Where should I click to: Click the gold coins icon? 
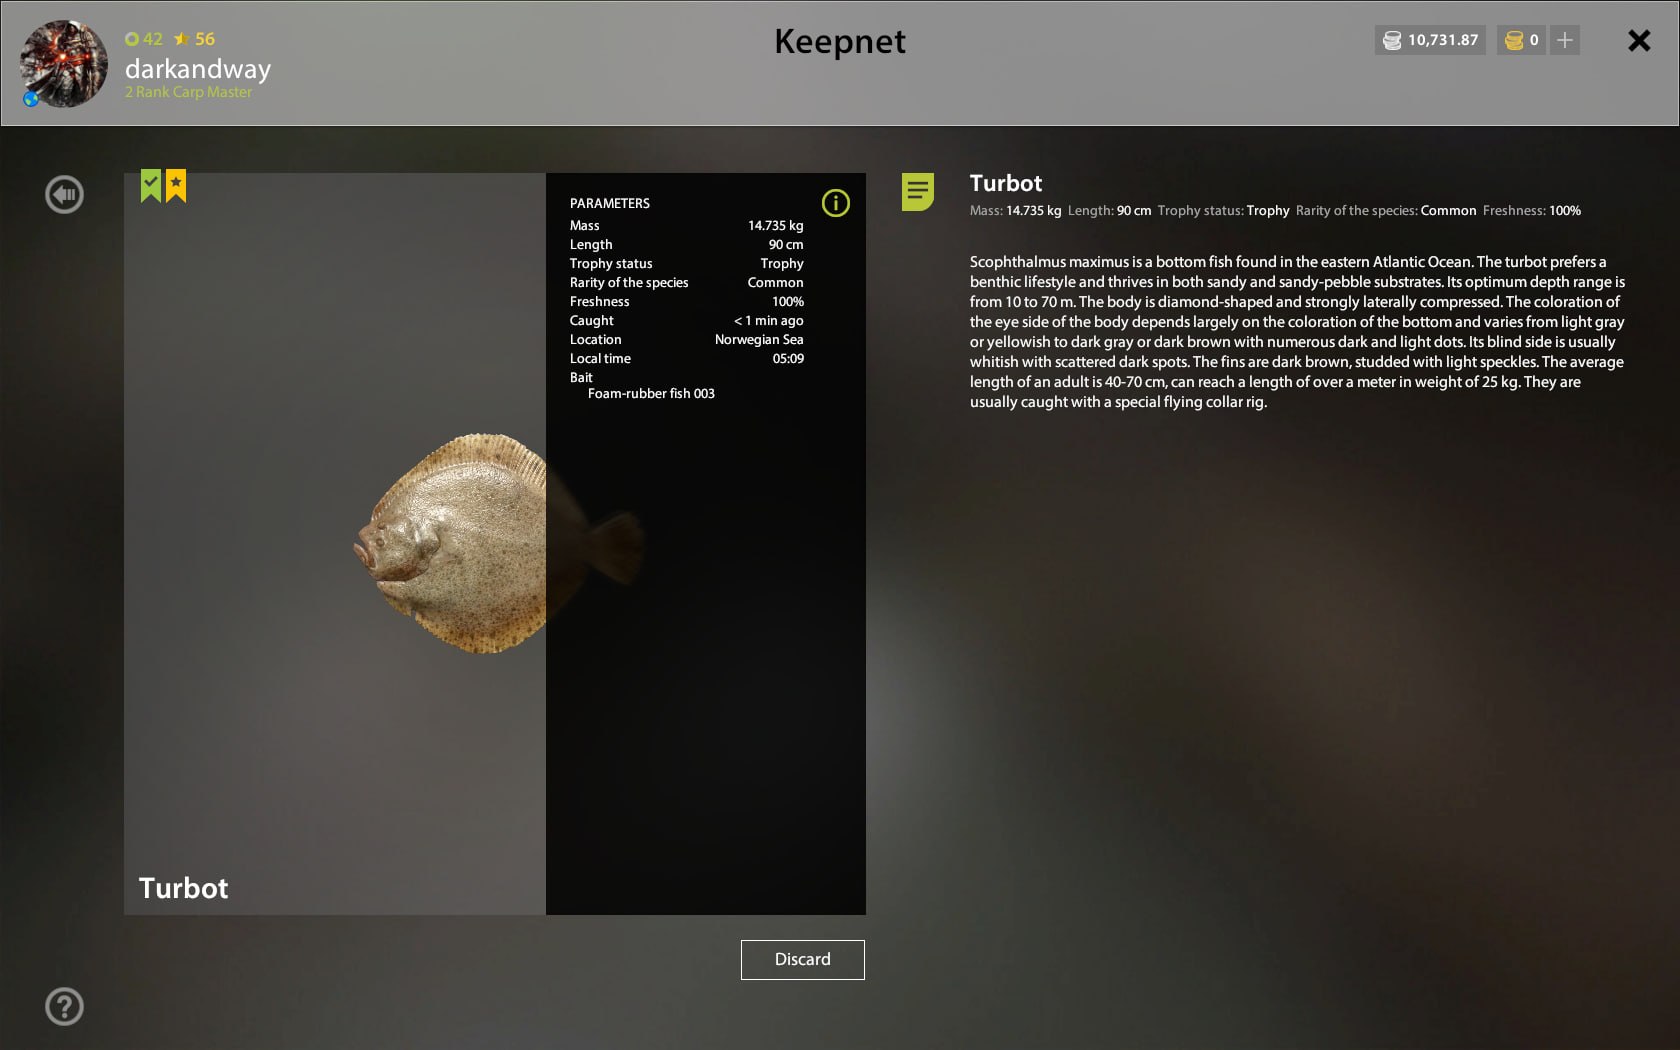pos(1514,40)
